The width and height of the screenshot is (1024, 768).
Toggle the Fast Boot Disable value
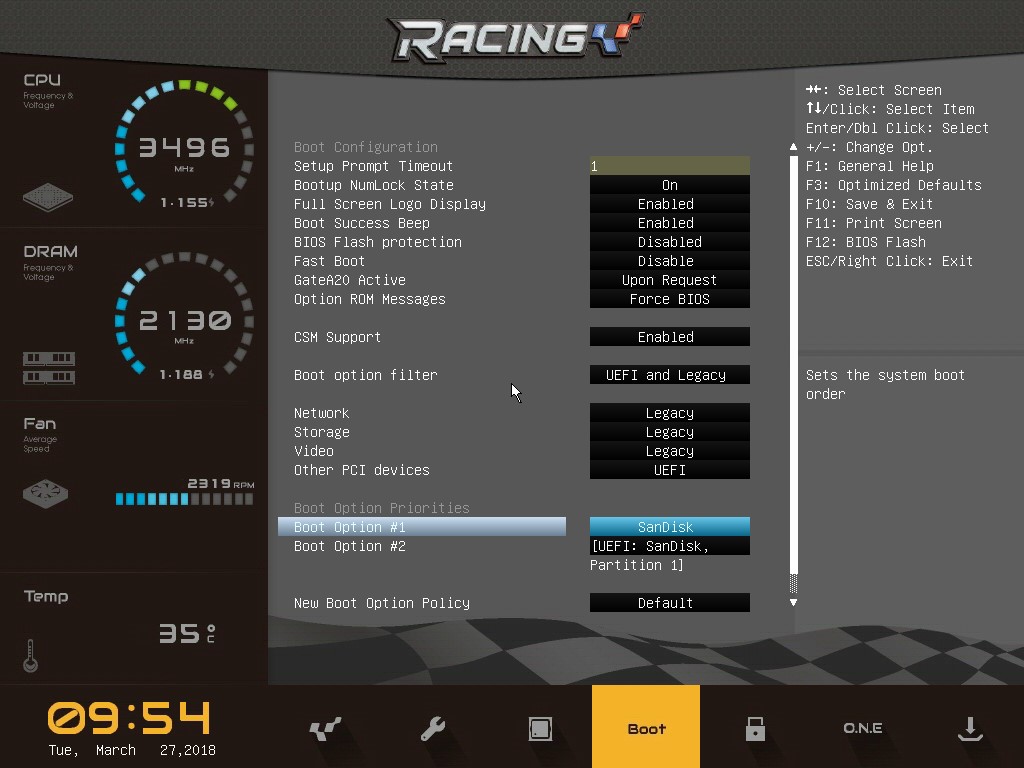[669, 261]
